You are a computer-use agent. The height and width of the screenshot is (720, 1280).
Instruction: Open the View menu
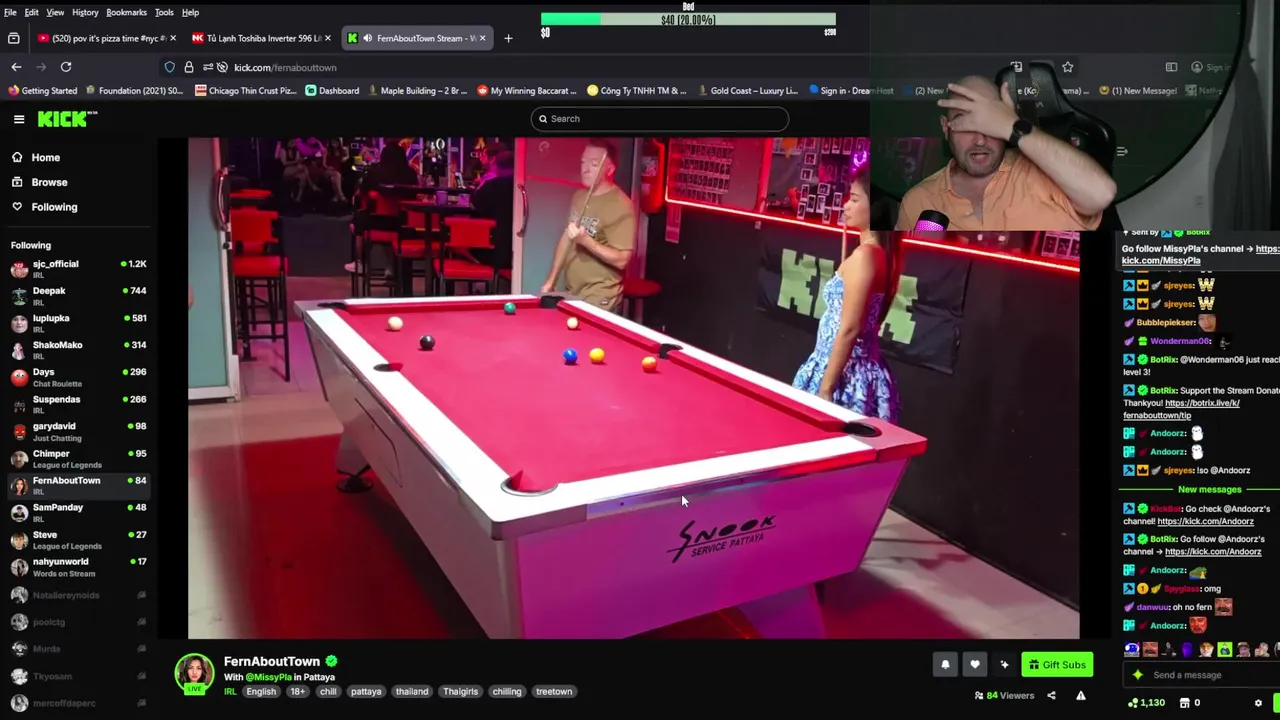pos(55,12)
